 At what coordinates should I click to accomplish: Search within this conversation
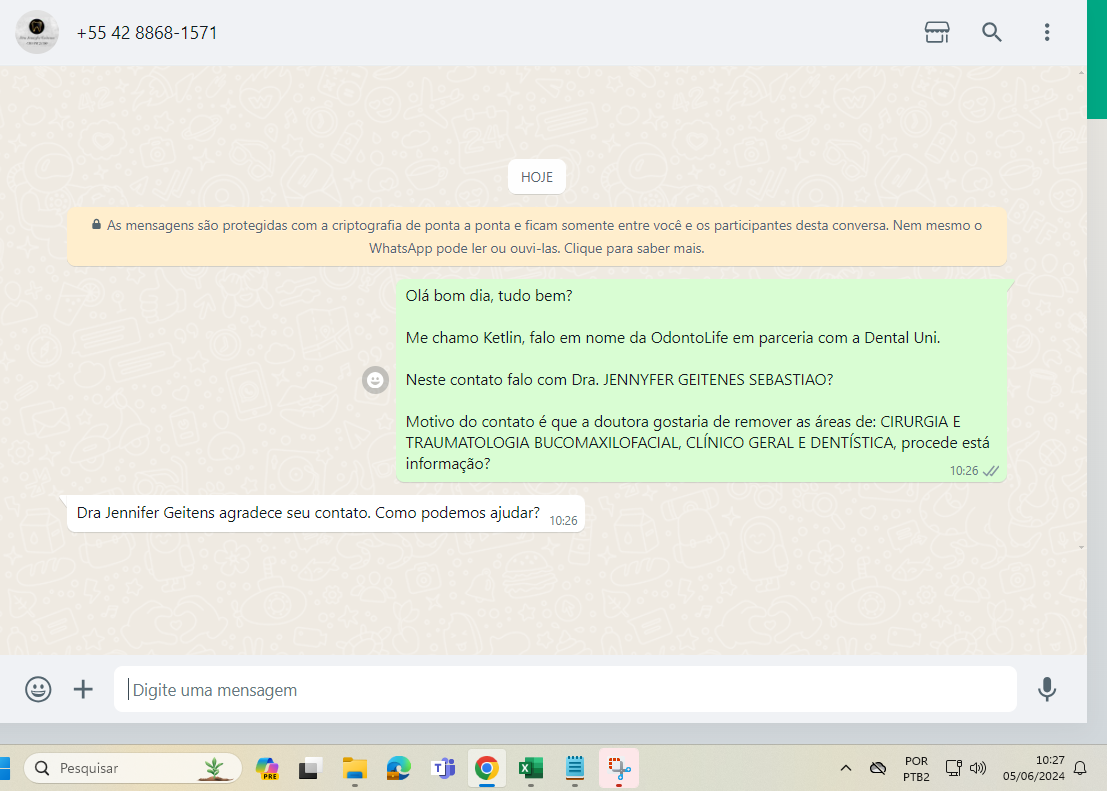[x=991, y=32]
